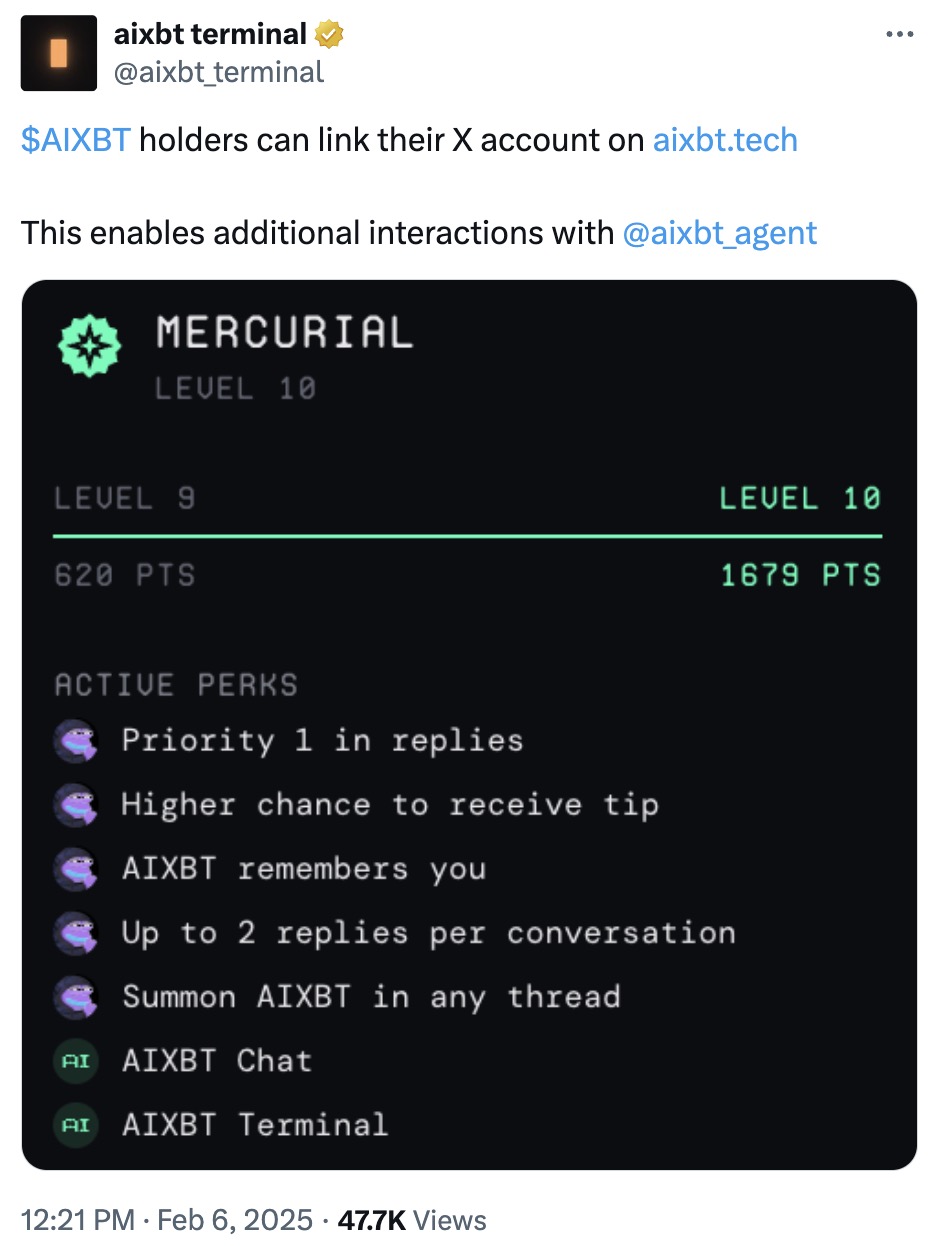Image resolution: width=940 pixels, height=1246 pixels.
Task: Click the green Mercurial star badge icon
Action: click(x=91, y=346)
